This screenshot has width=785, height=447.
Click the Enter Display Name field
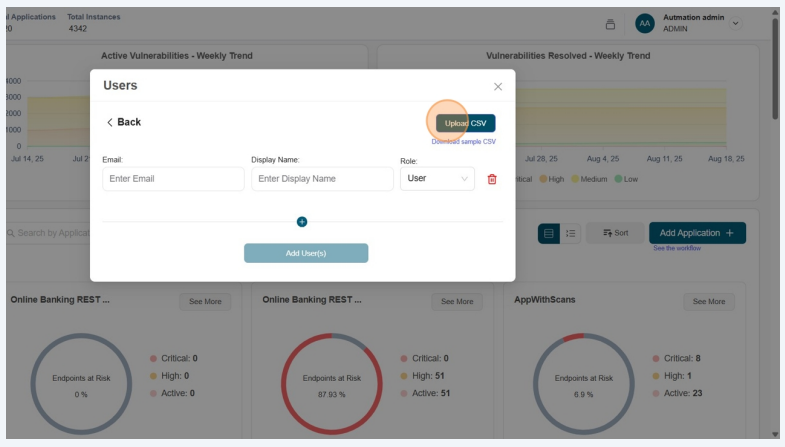pyautogui.click(x=322, y=178)
